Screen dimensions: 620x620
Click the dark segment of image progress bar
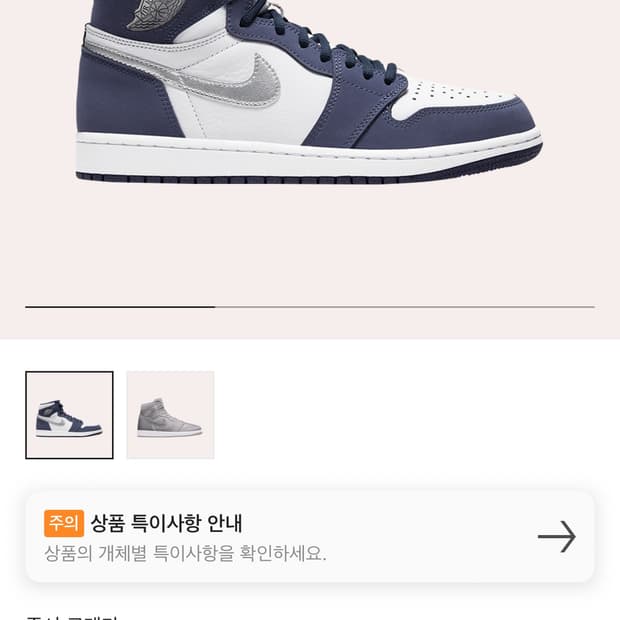click(120, 306)
